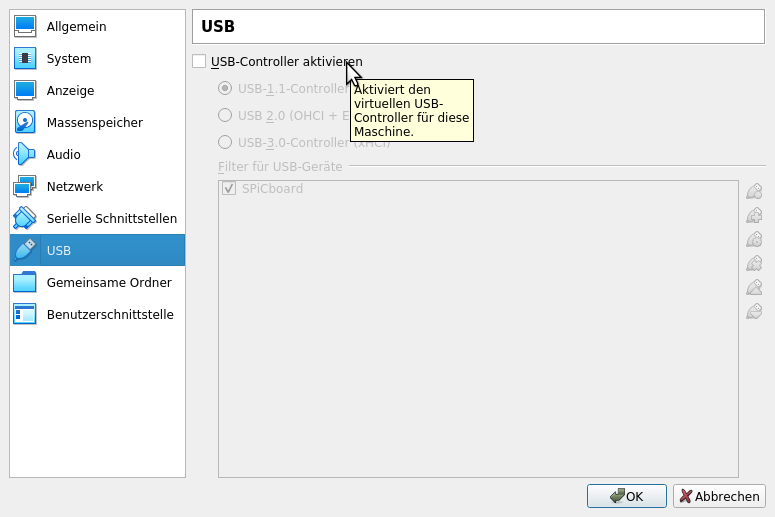Select the USB-3.0-Controller radio button
This screenshot has width=775, height=517.
tap(225, 142)
